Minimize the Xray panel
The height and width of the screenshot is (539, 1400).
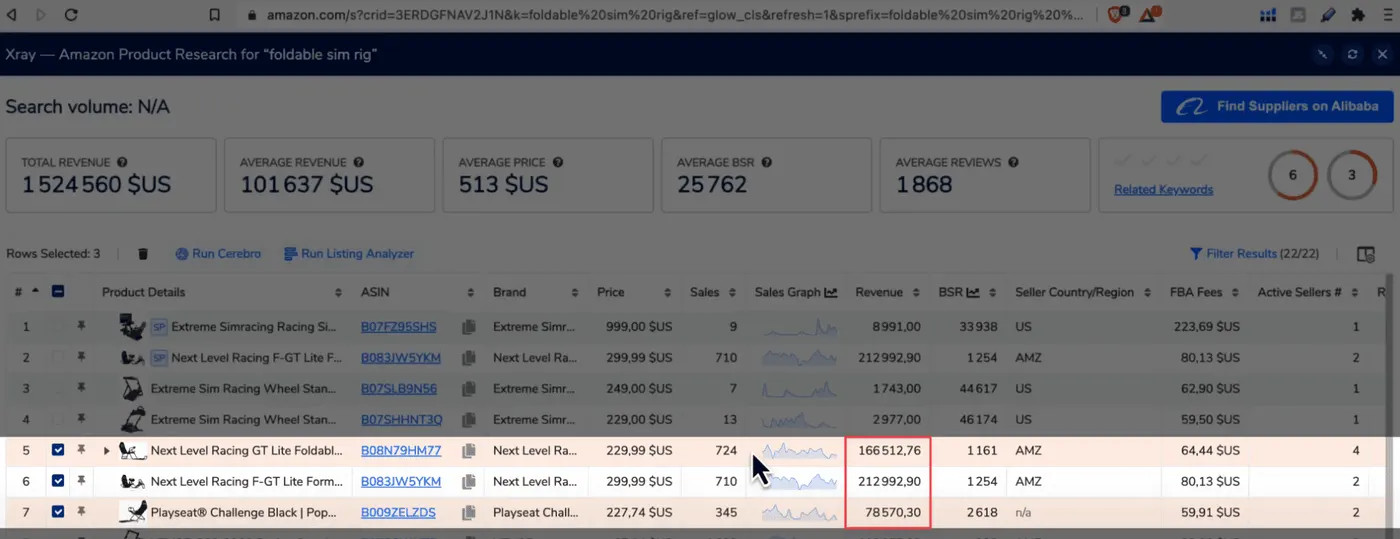pyautogui.click(x=1322, y=54)
